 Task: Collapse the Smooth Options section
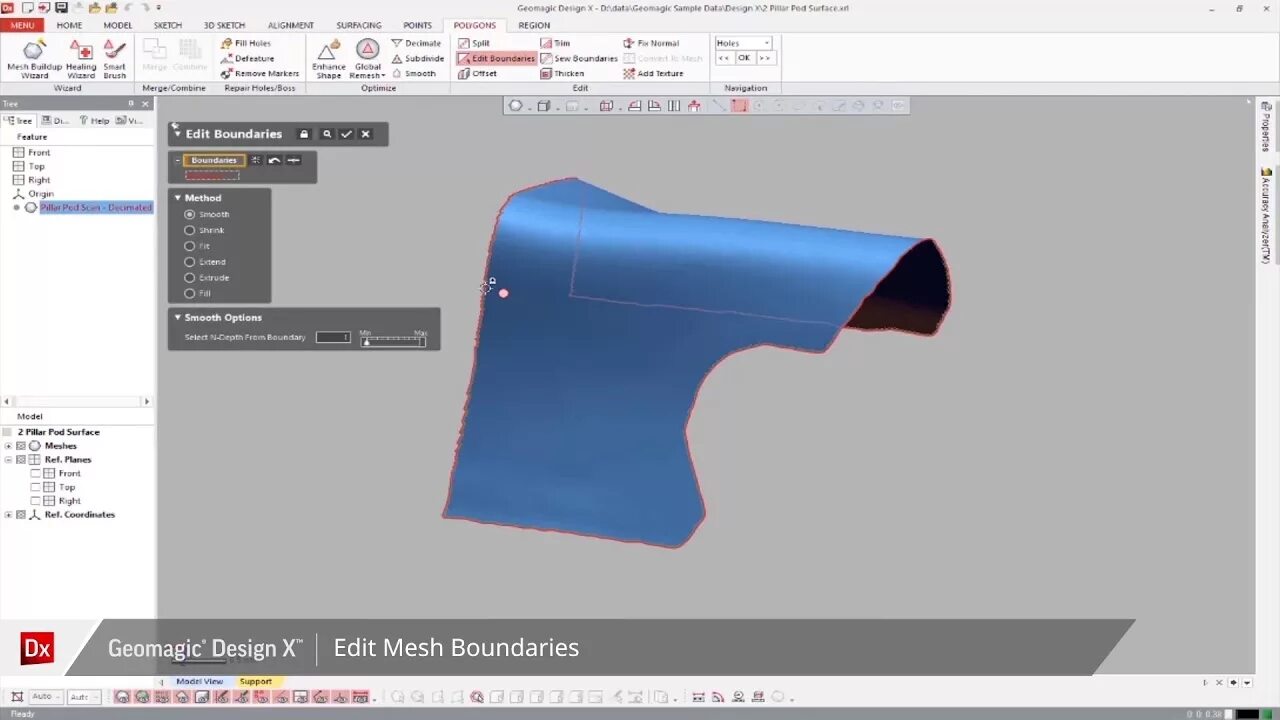click(178, 318)
